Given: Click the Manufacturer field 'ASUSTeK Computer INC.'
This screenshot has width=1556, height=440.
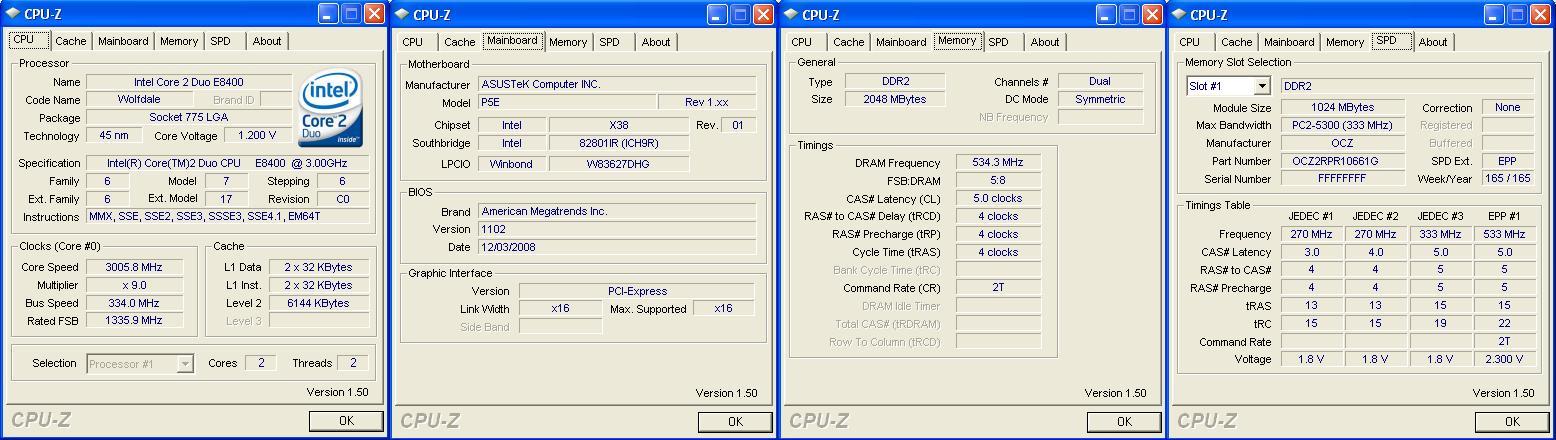Looking at the screenshot, I should (616, 84).
